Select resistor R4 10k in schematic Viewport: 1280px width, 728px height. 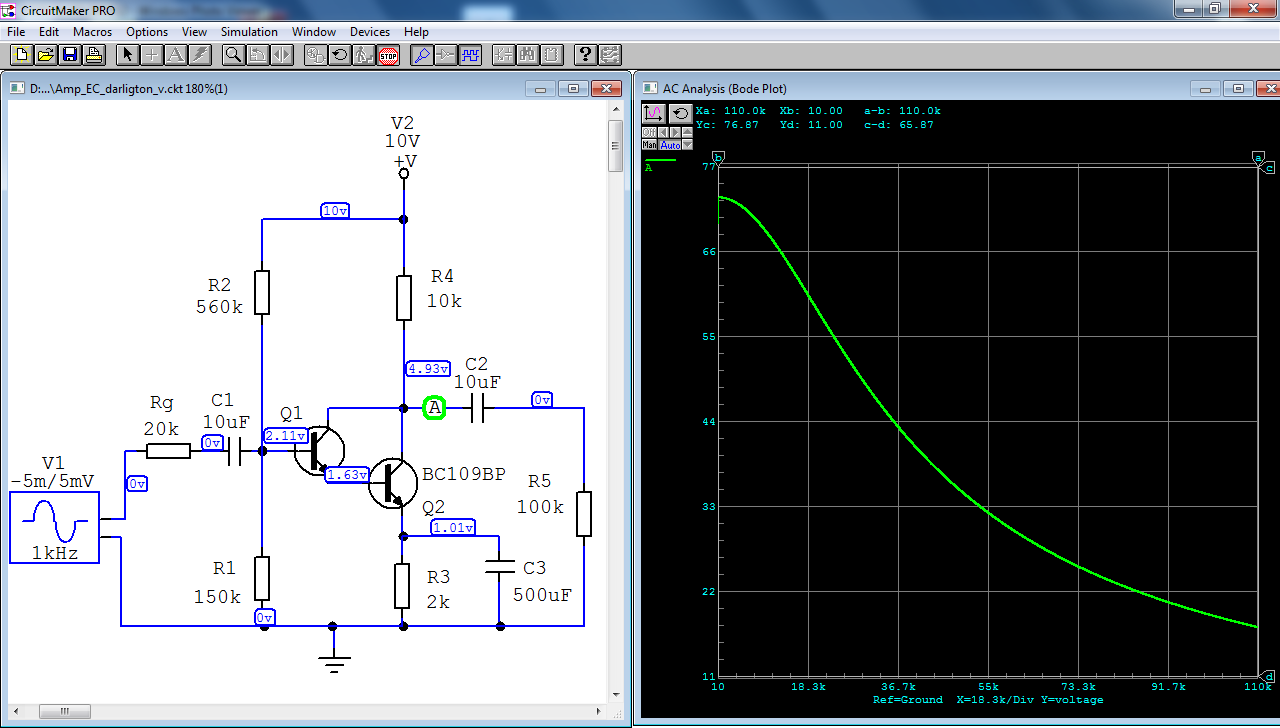(x=404, y=298)
